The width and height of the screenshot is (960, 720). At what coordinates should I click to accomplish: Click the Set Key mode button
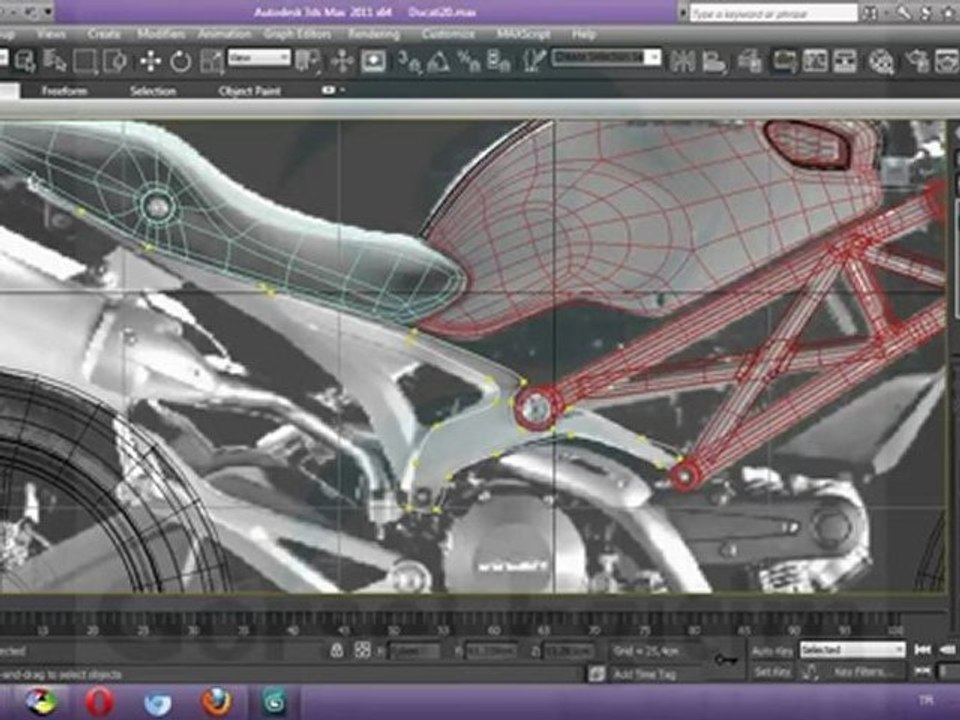pos(772,672)
